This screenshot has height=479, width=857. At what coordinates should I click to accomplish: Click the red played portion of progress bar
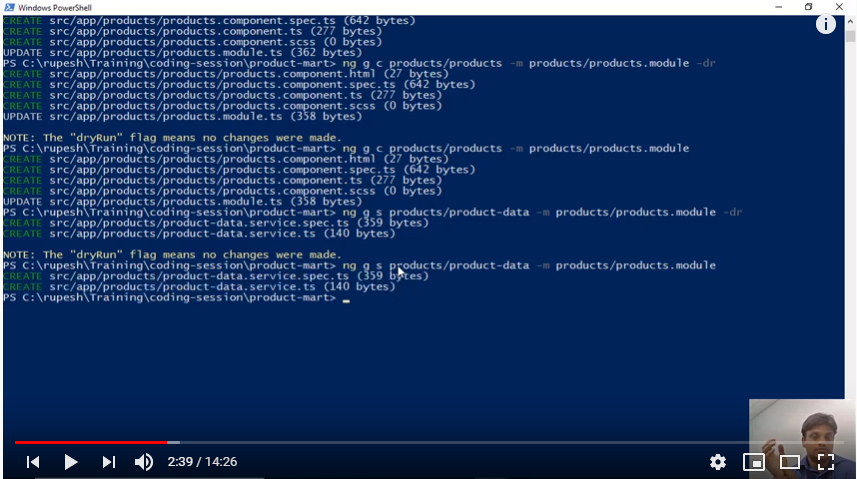(x=90, y=442)
